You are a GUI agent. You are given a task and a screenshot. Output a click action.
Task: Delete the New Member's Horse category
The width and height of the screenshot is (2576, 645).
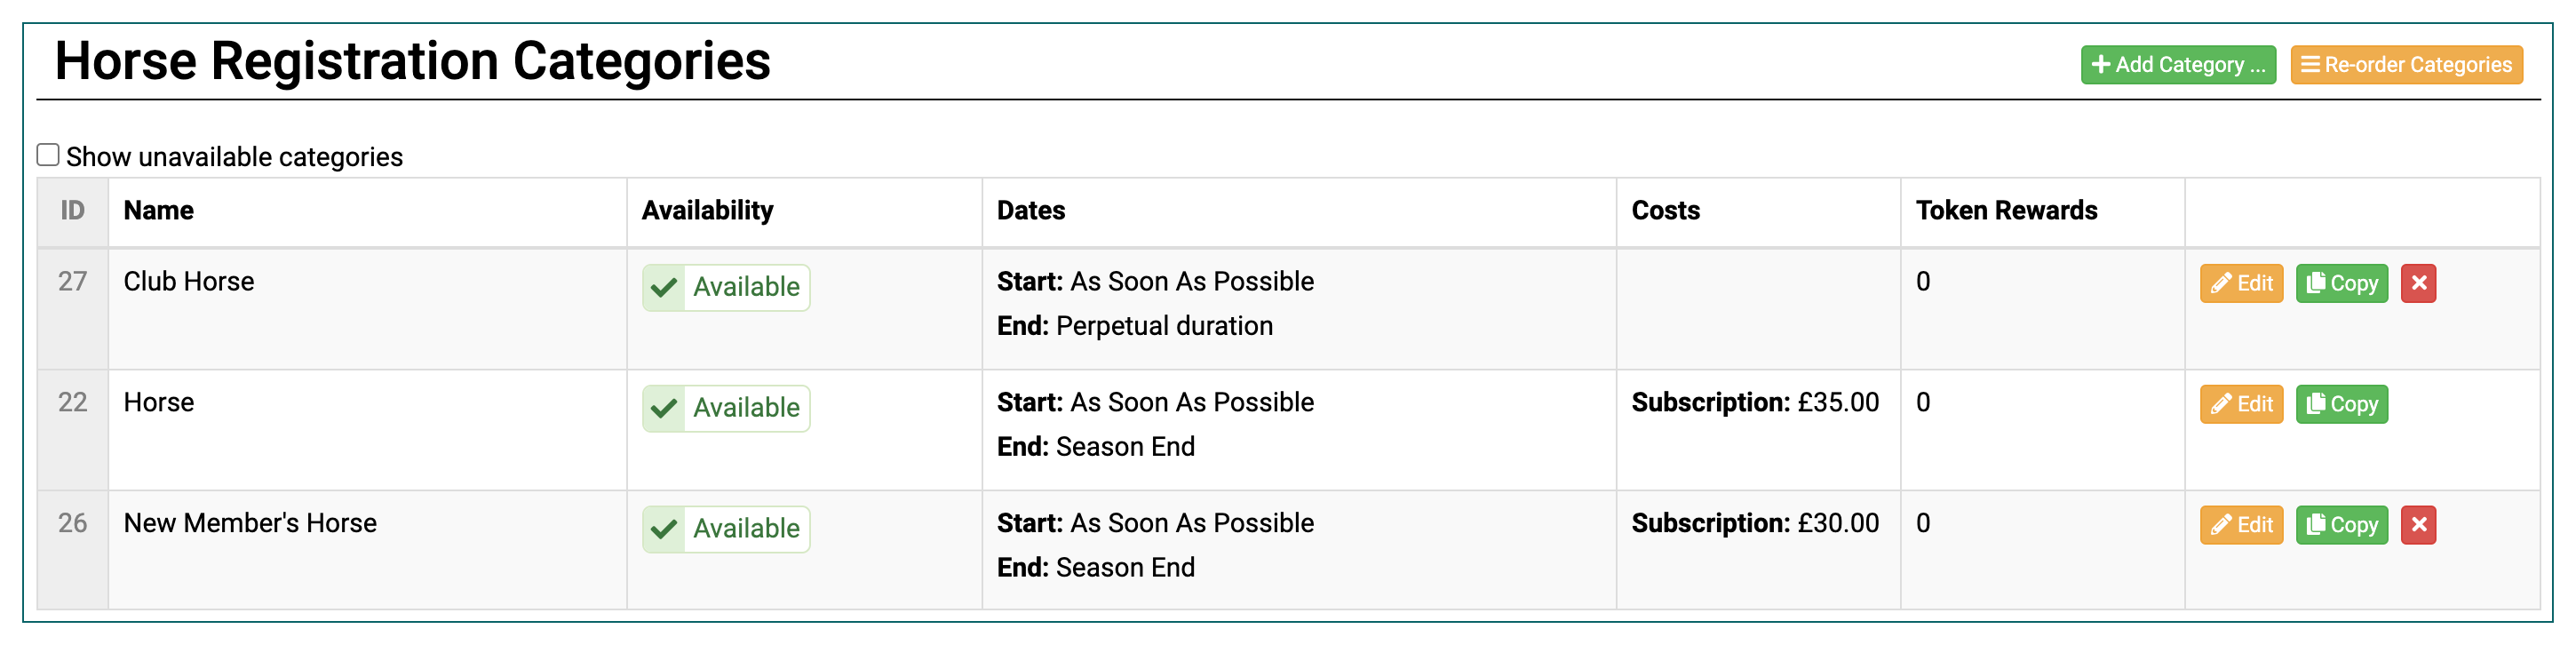click(x=2417, y=525)
